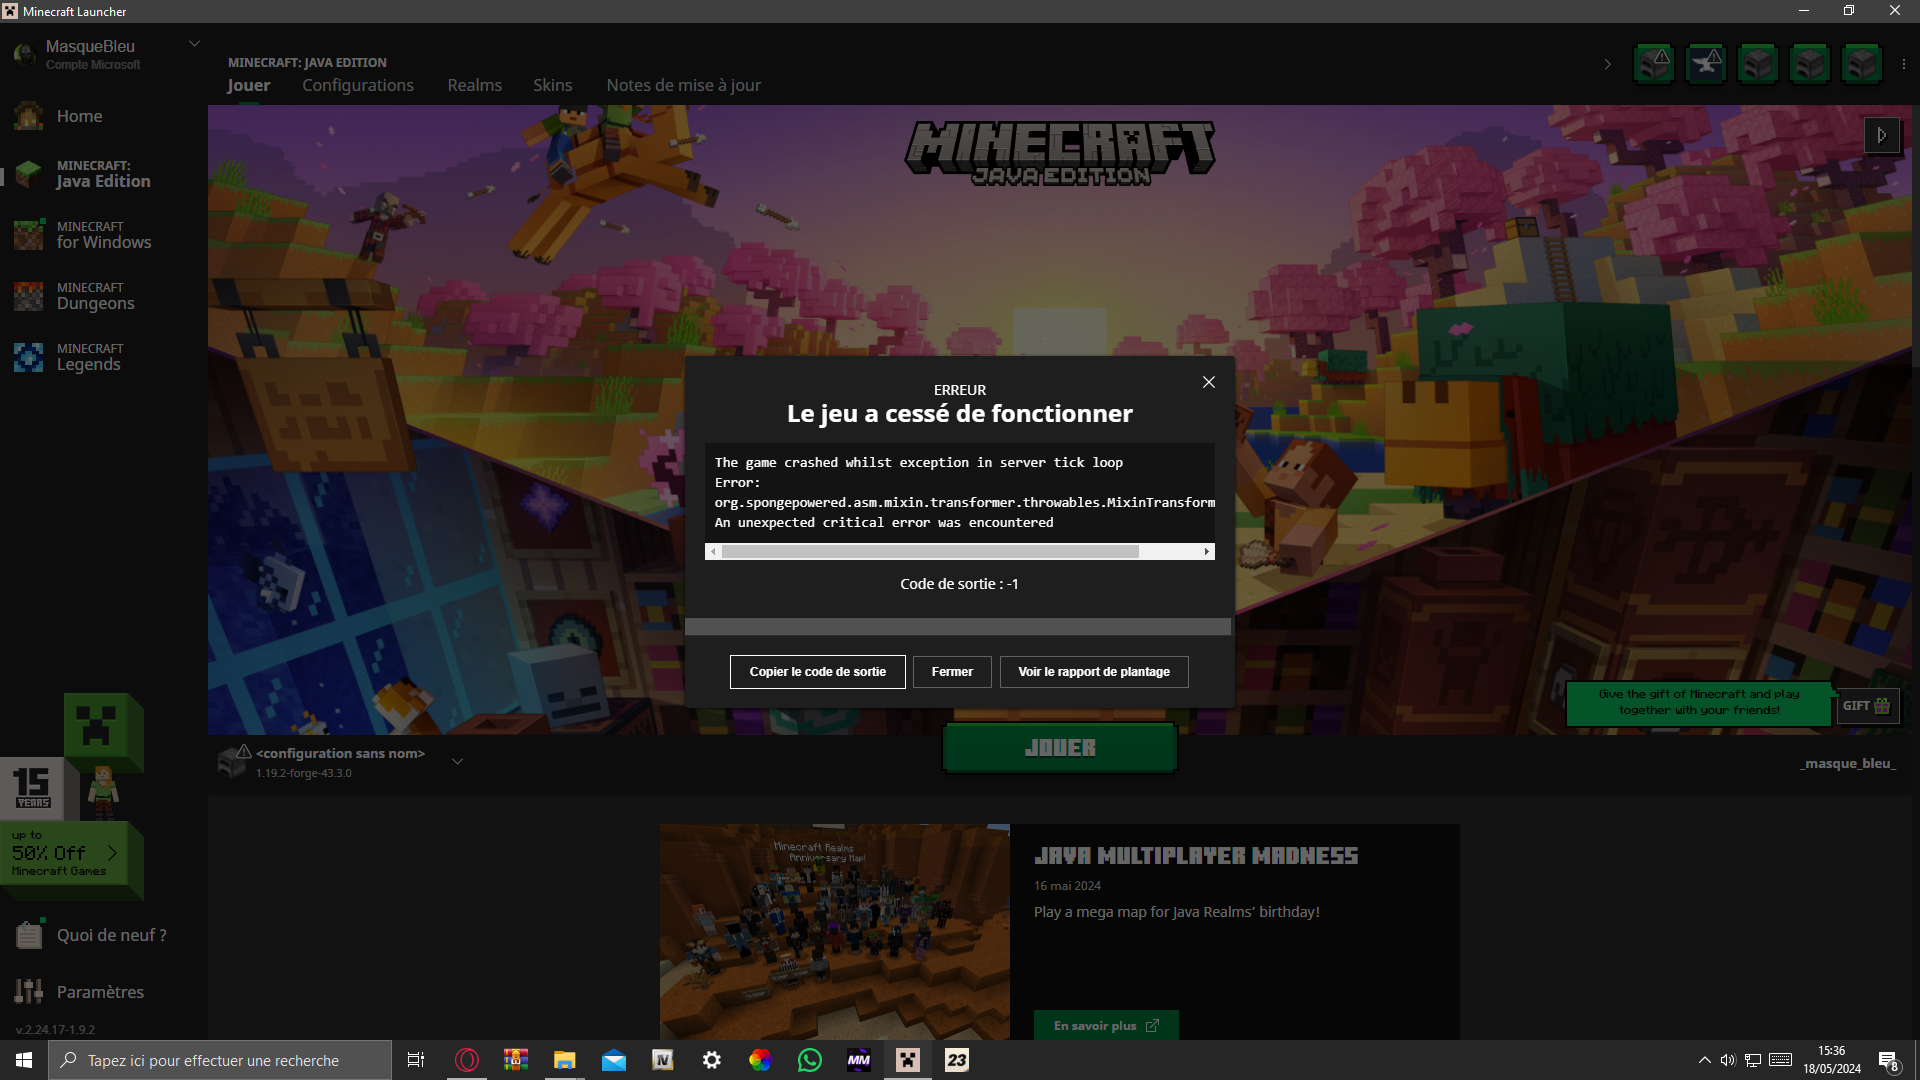Open the network status tray icon
The width and height of the screenshot is (1920, 1080).
(x=1753, y=1060)
